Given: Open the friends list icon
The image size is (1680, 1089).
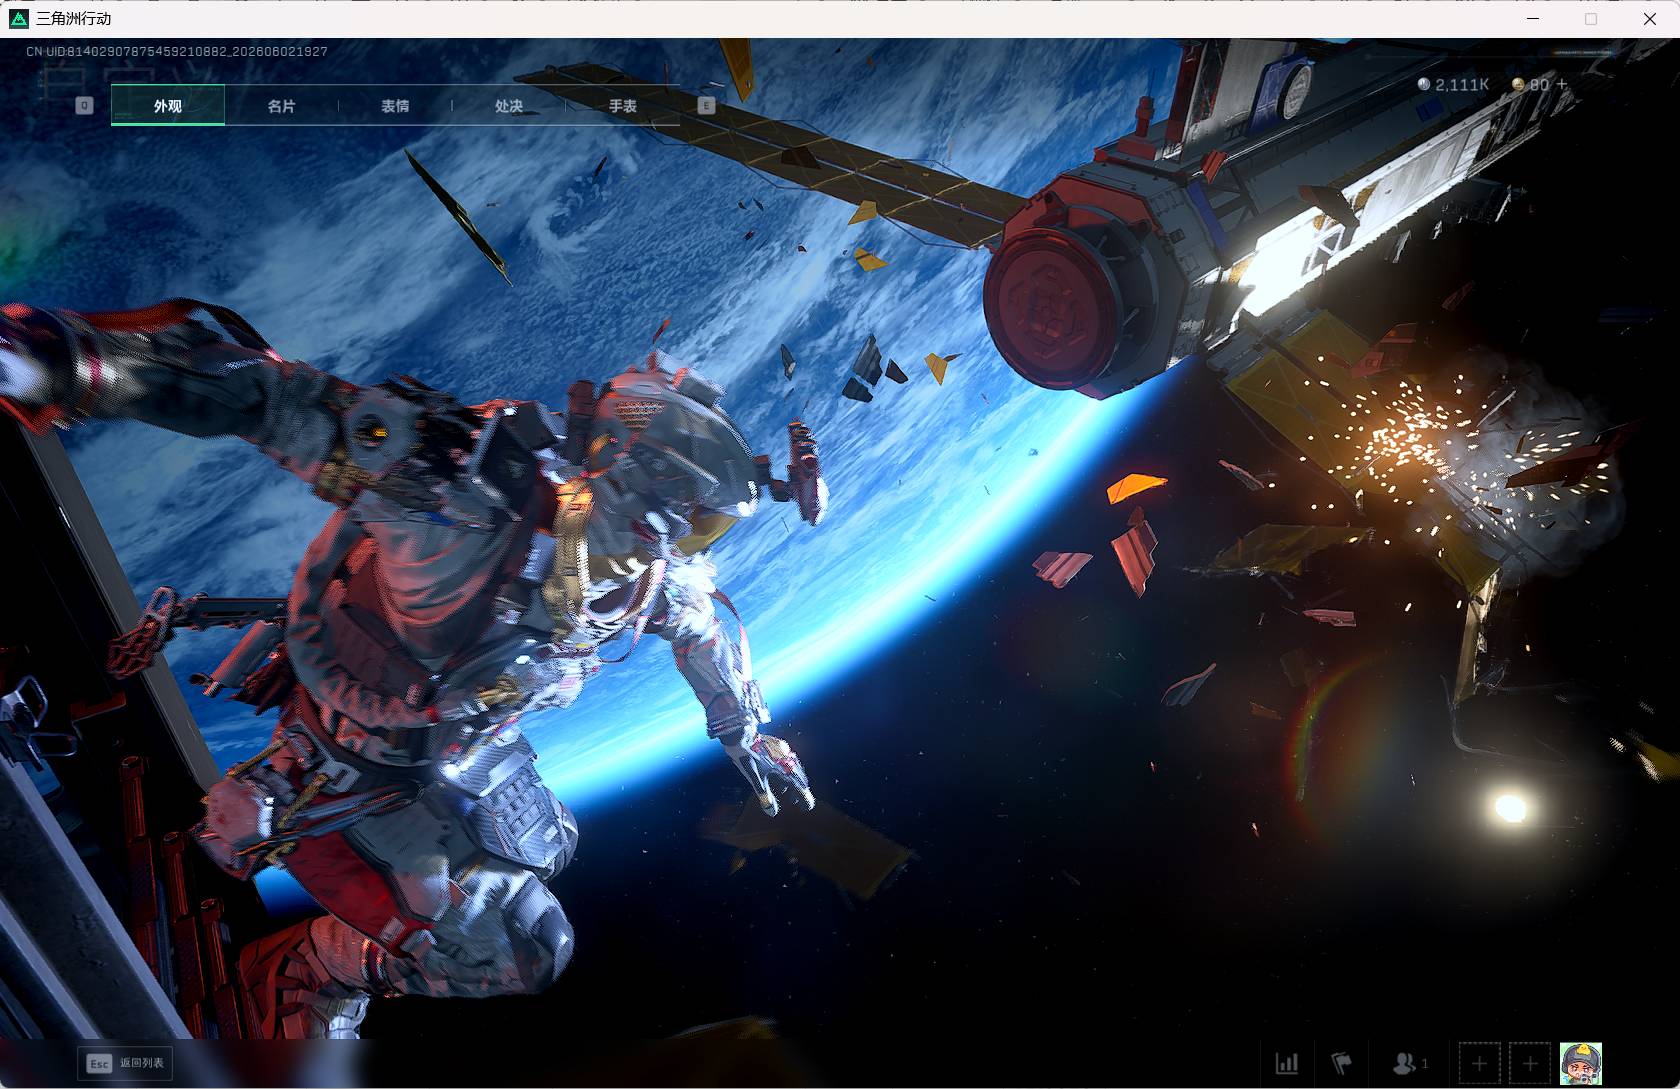Looking at the screenshot, I should (1404, 1063).
